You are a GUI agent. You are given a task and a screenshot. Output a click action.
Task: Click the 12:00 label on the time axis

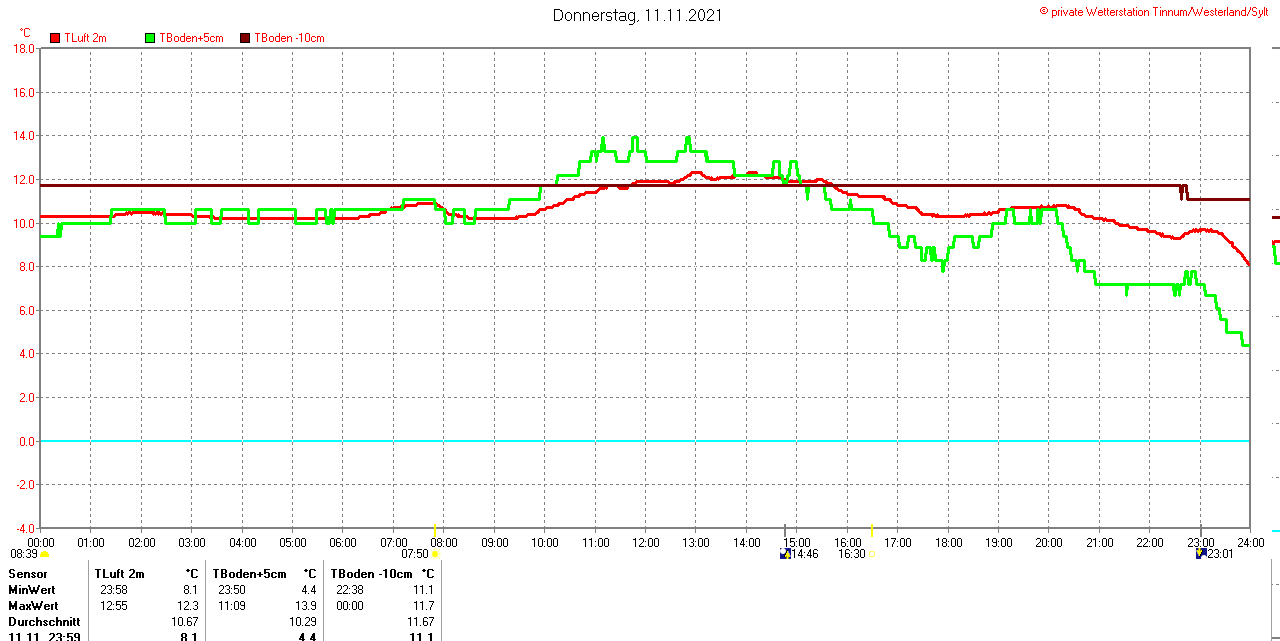click(x=645, y=543)
